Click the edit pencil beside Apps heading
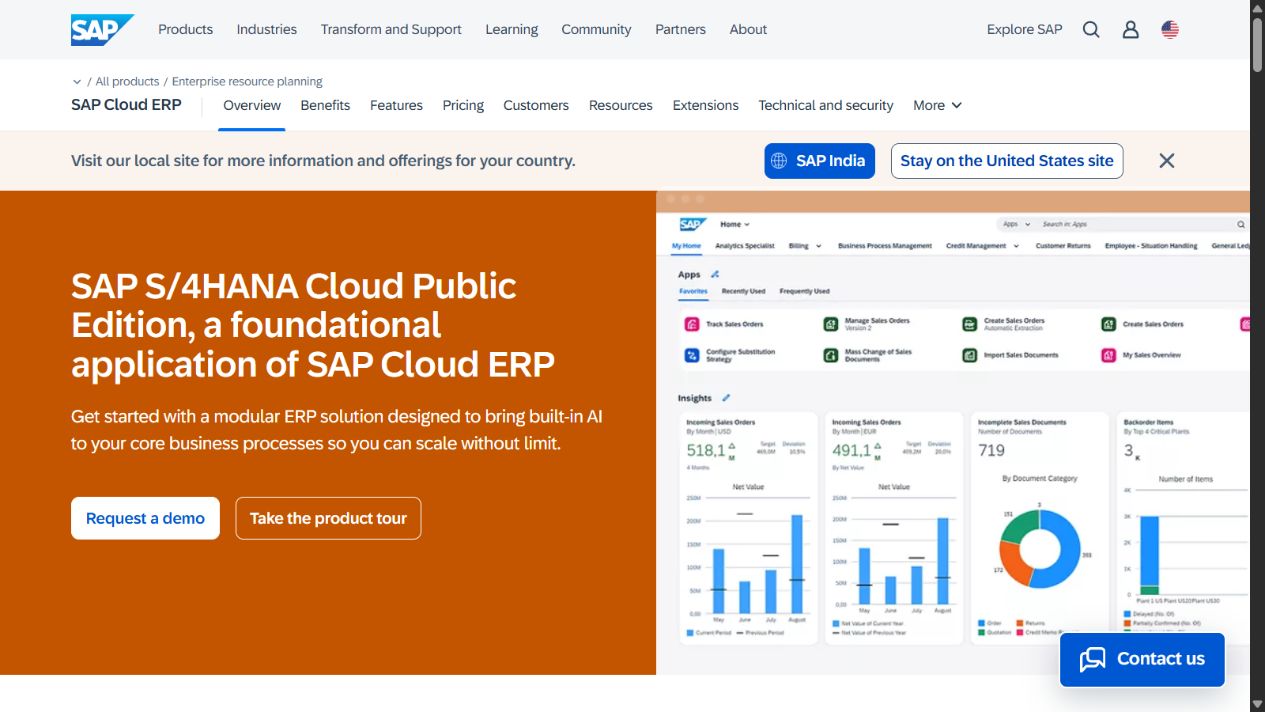1265x712 pixels. click(x=714, y=274)
